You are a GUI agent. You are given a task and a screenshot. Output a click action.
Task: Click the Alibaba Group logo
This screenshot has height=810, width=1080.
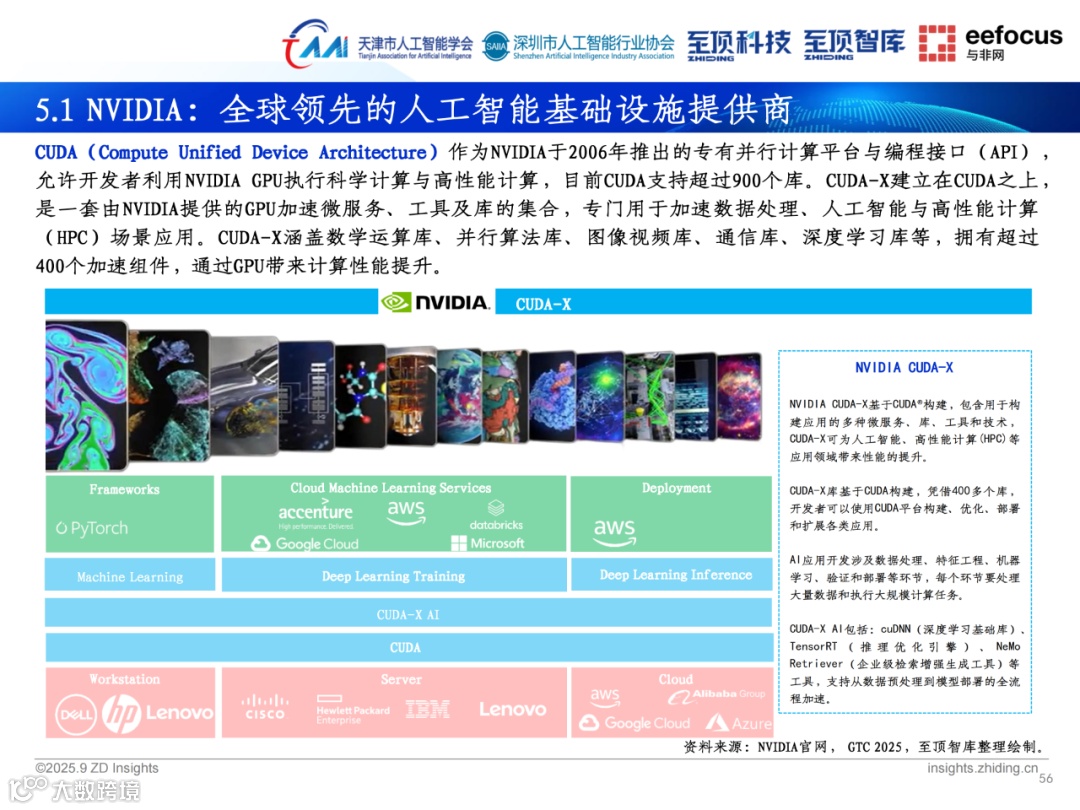click(x=716, y=696)
